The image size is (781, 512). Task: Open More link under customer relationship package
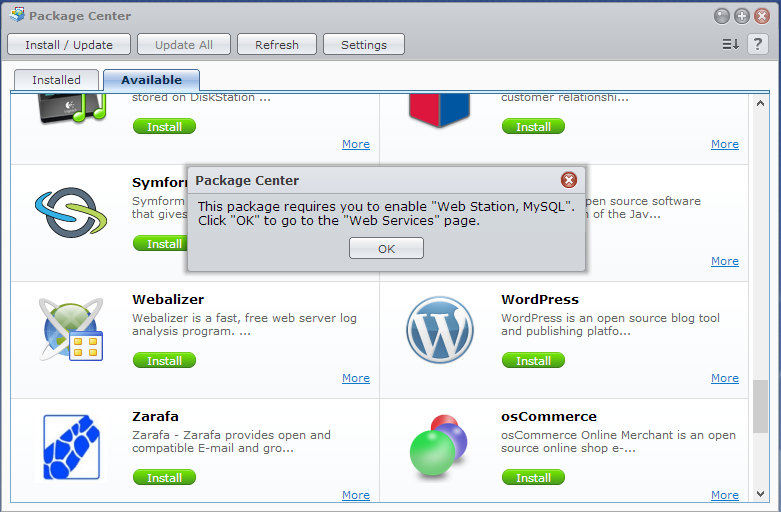[725, 144]
